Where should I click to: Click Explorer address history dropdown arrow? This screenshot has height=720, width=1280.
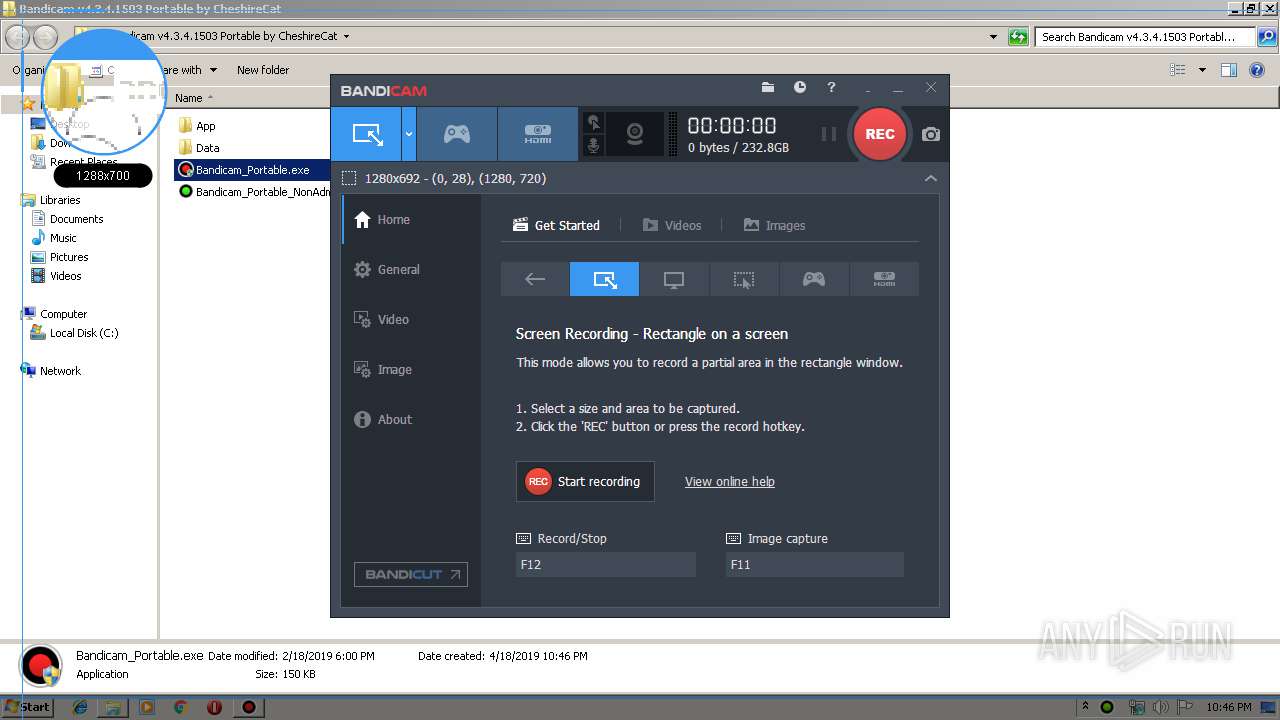tap(993, 37)
